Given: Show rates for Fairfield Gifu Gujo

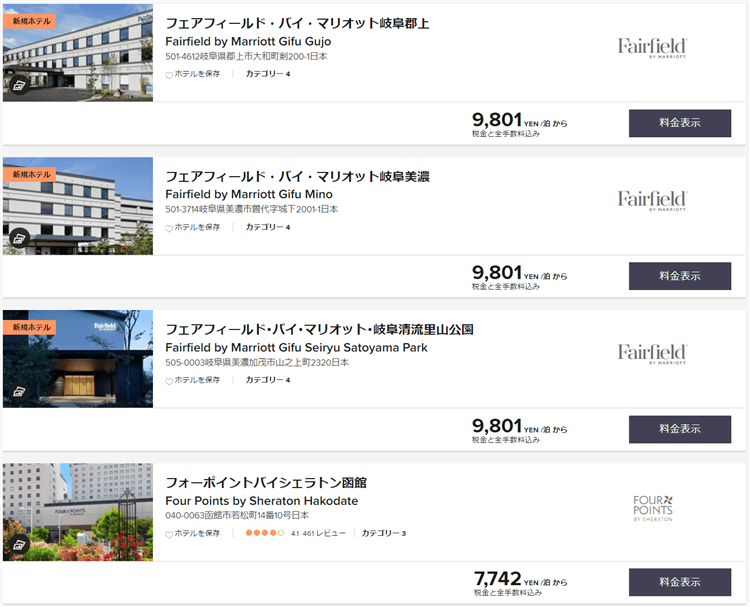Looking at the screenshot, I should click(x=680, y=123).
